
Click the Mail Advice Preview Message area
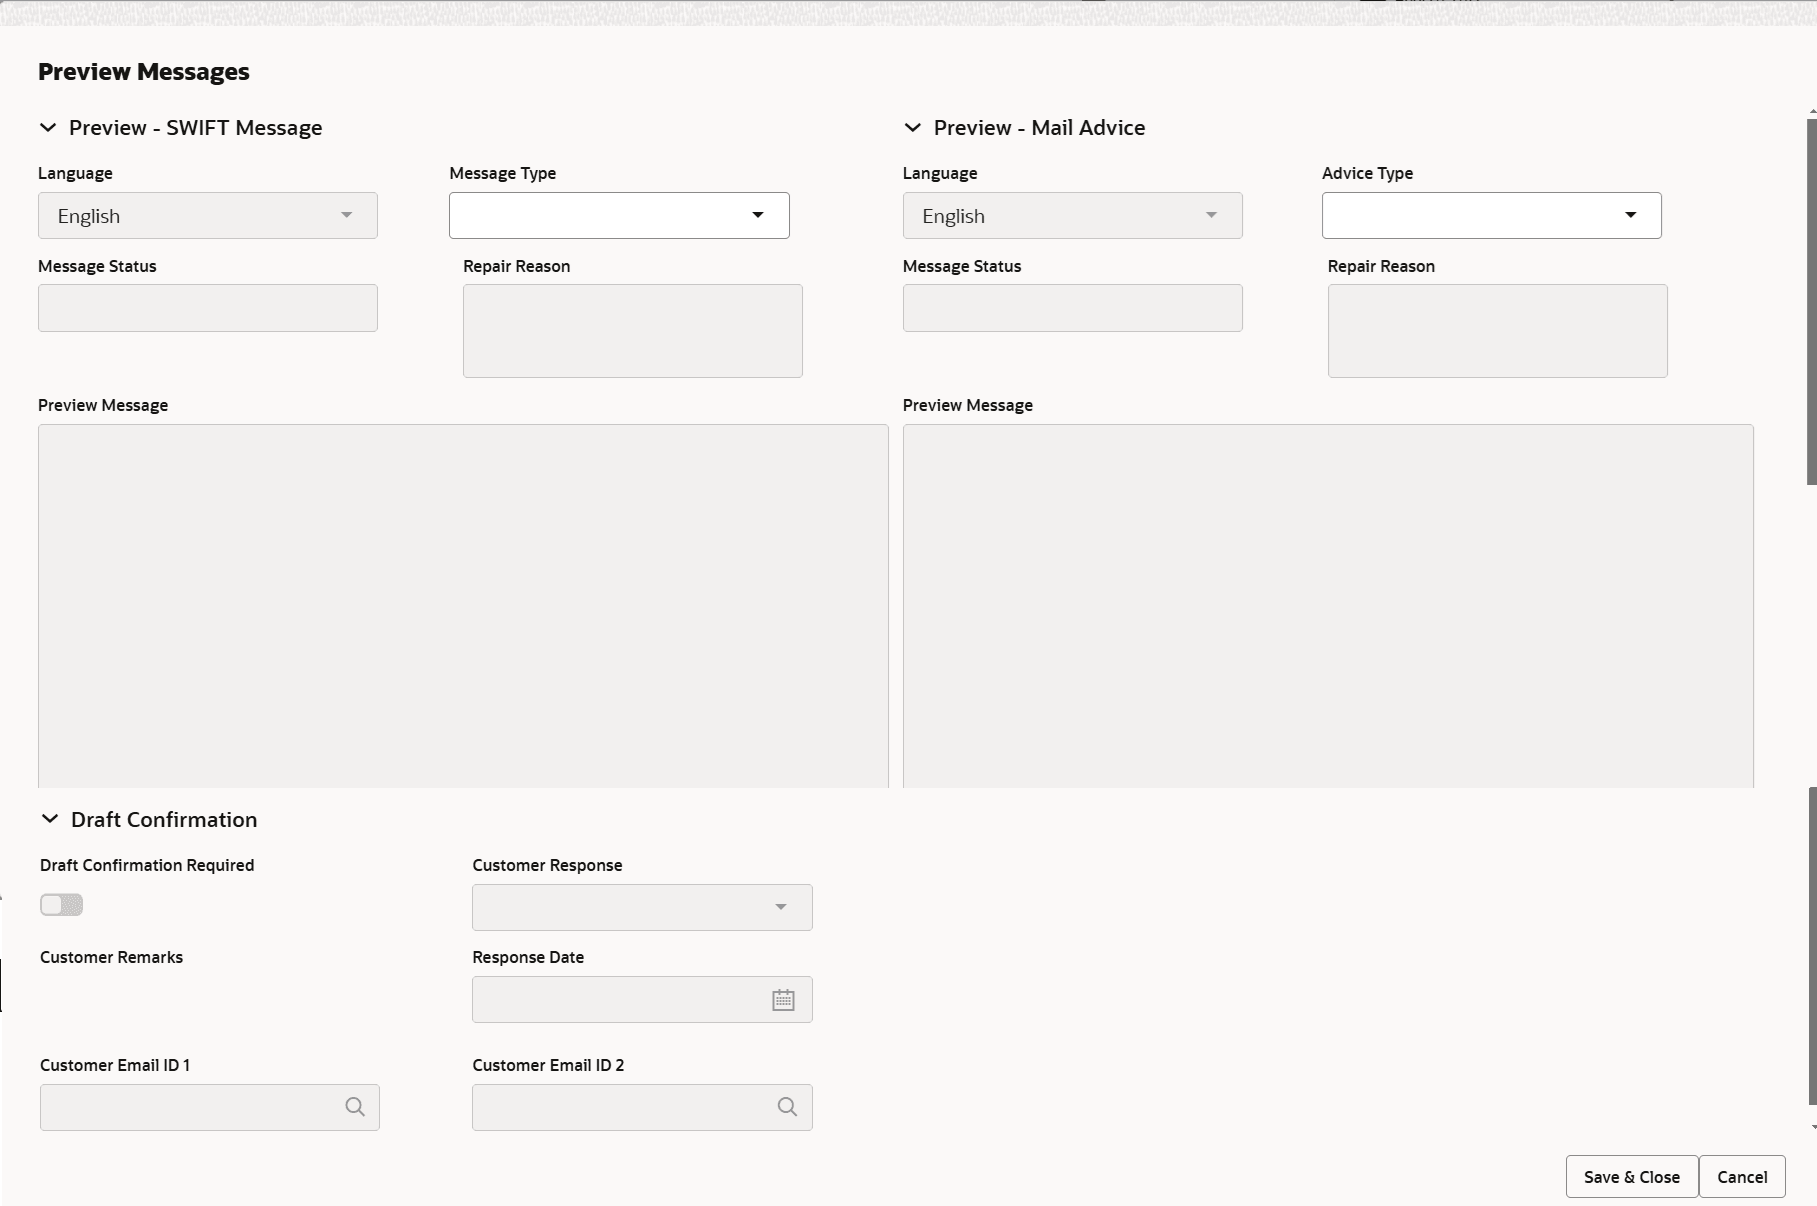click(x=1328, y=606)
